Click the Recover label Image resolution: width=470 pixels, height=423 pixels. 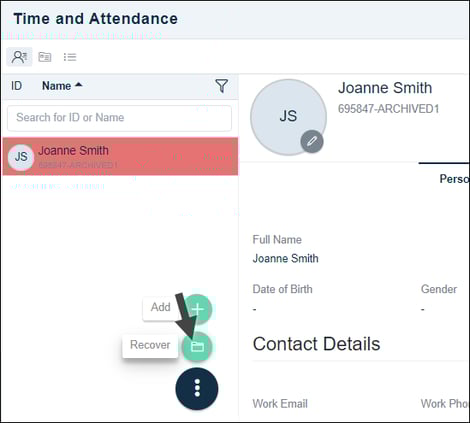(x=150, y=345)
